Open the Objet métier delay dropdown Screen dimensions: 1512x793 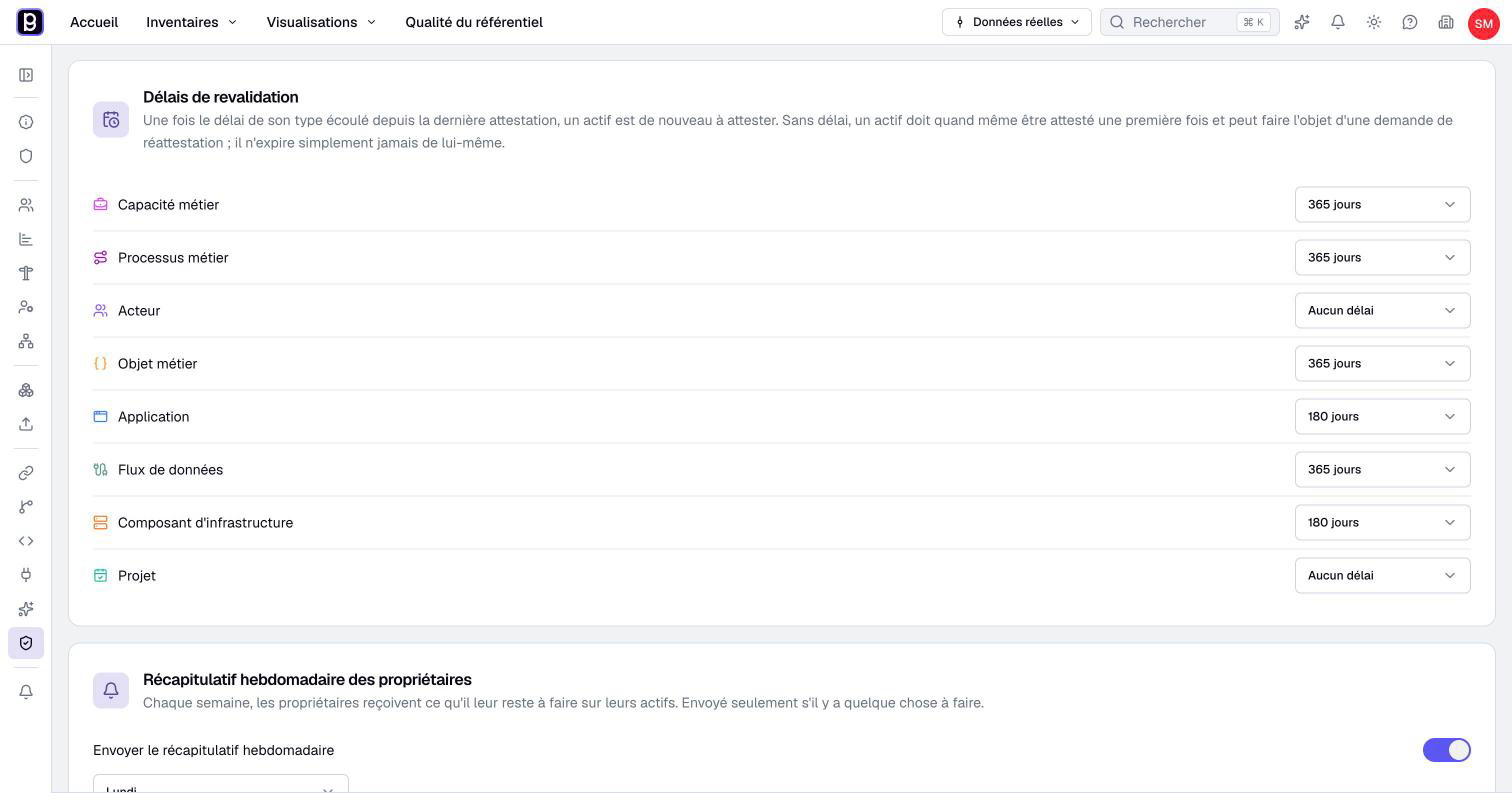pyautogui.click(x=1382, y=364)
